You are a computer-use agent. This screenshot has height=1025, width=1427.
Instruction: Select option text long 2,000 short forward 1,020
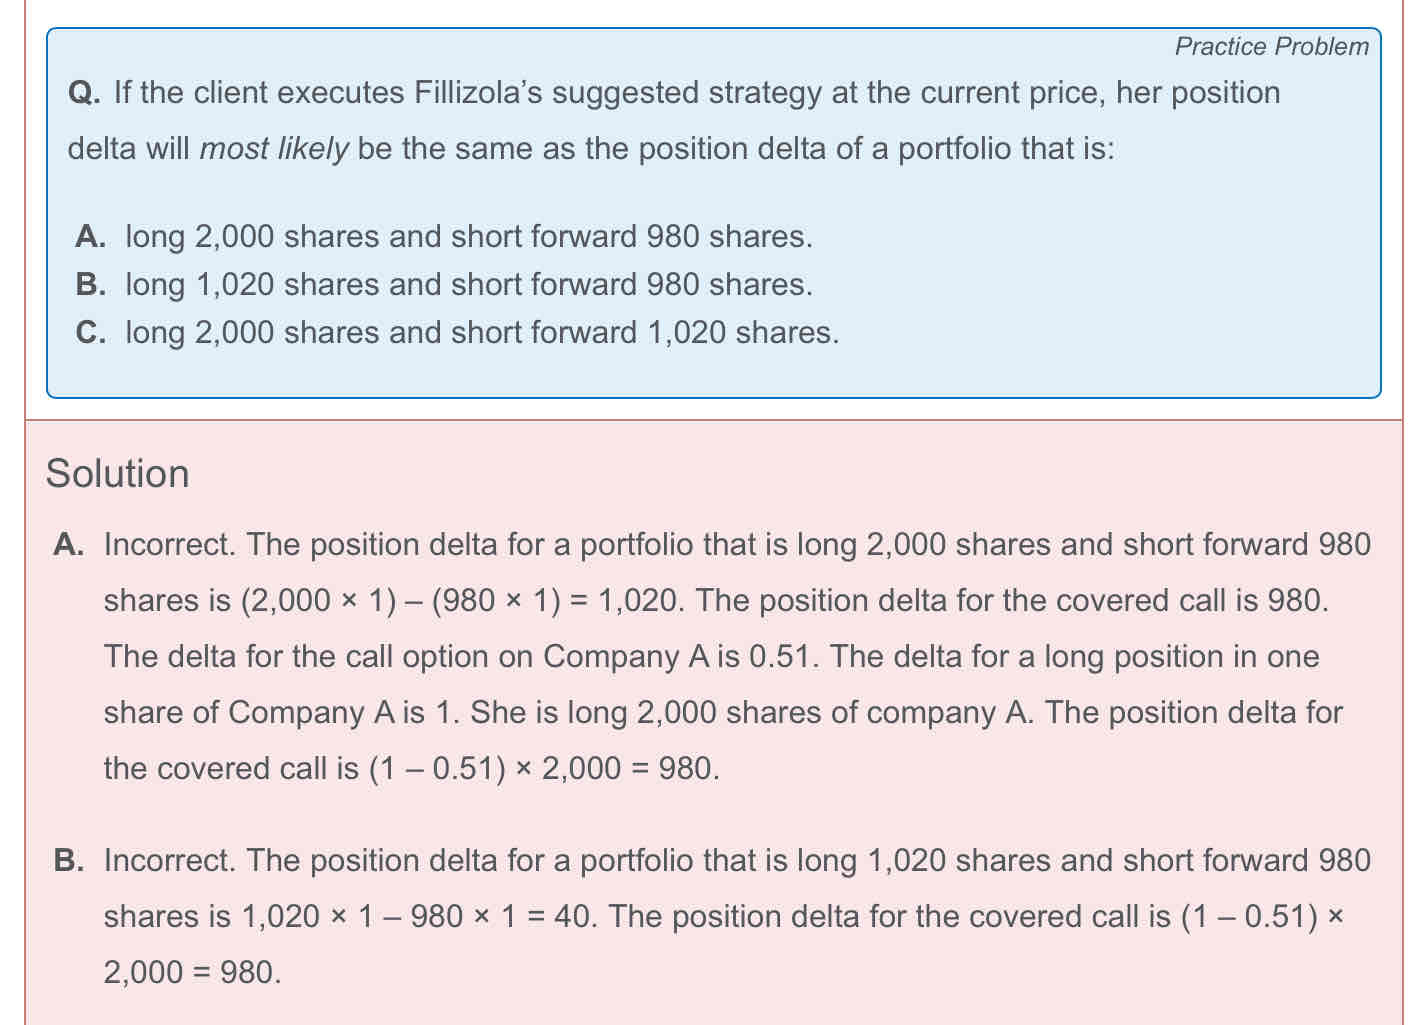point(482,332)
